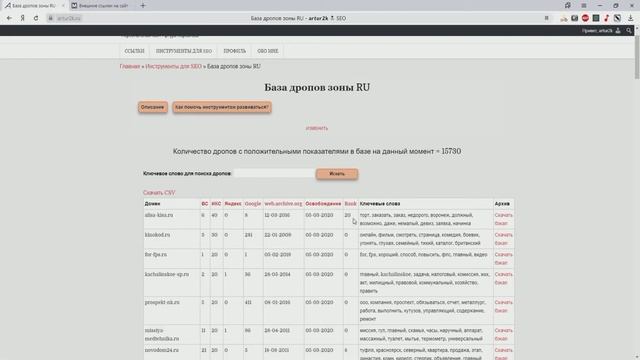Click the 'Привет' user greeting in the header
This screenshot has width=640, height=360.
click(597, 31)
